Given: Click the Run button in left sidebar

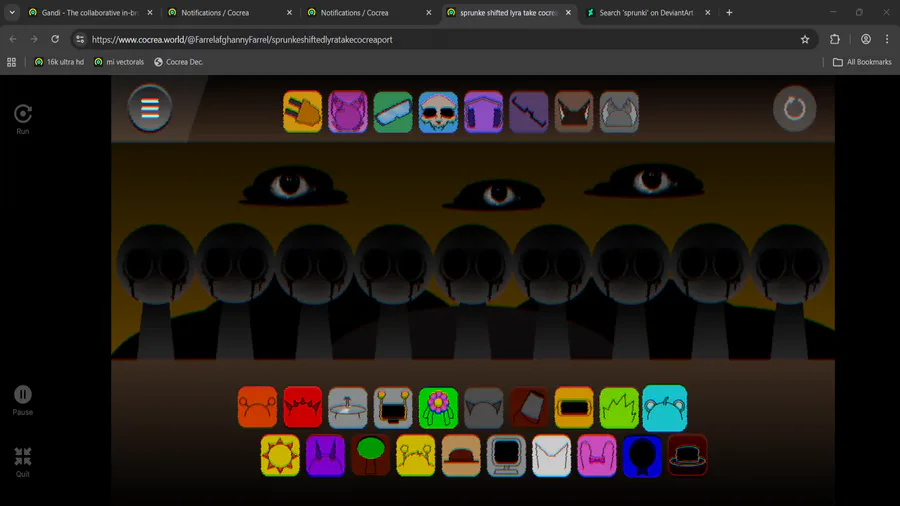Looking at the screenshot, I should click(x=23, y=119).
